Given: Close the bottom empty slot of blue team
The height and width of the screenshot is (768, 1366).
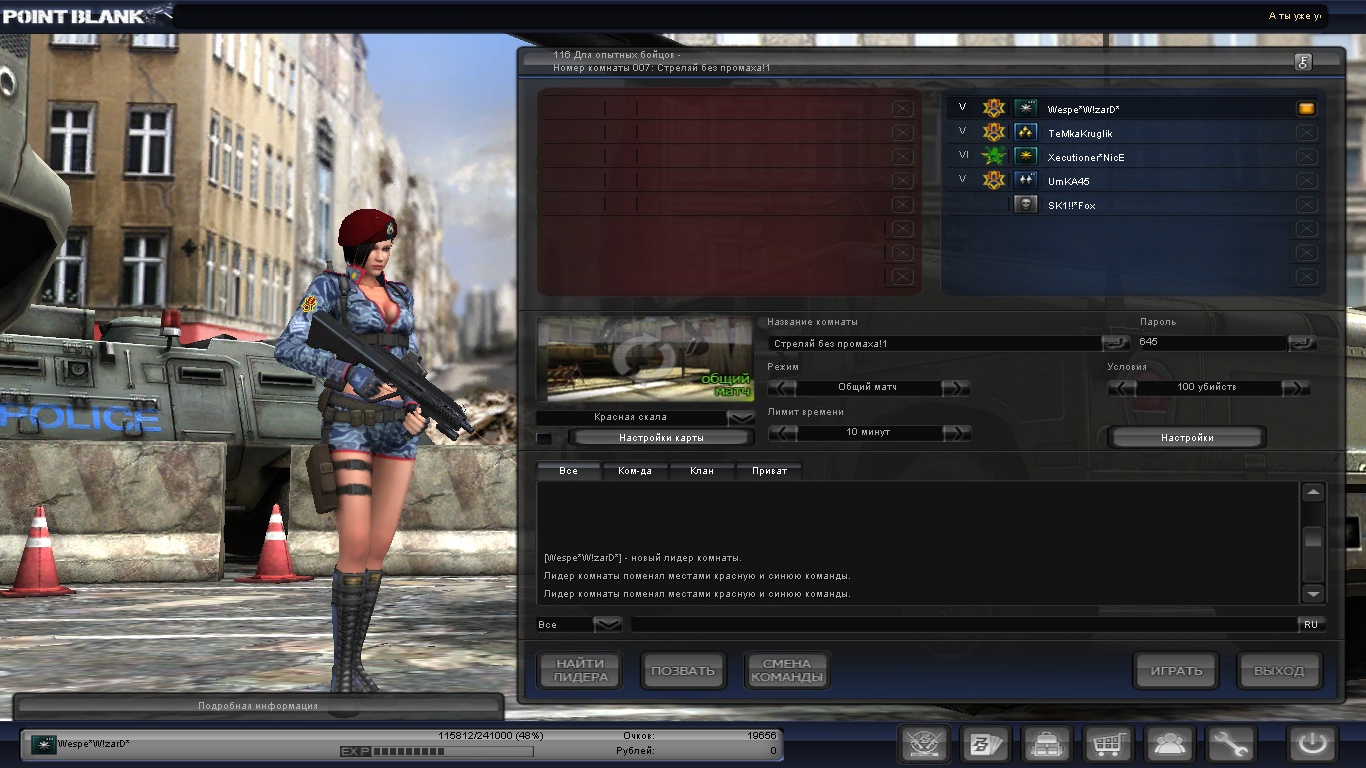Looking at the screenshot, I should tap(1306, 277).
